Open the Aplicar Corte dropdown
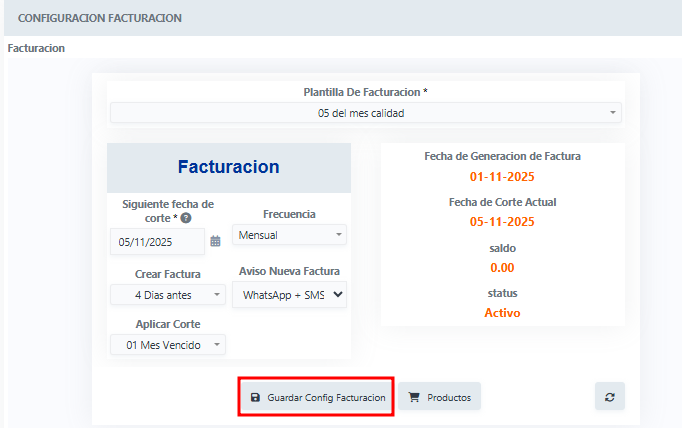Viewport: 682px width, 428px height. [168, 345]
